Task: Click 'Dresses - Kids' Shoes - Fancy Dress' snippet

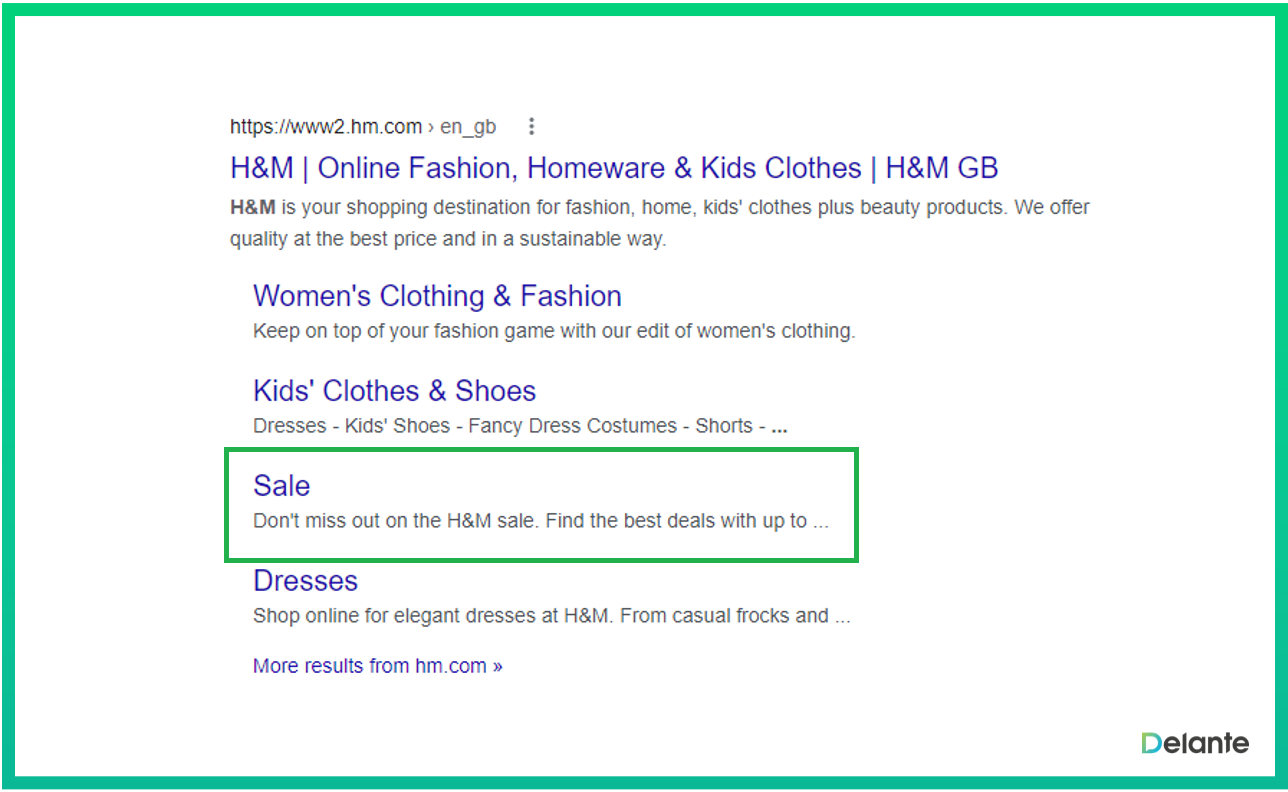Action: point(520,426)
